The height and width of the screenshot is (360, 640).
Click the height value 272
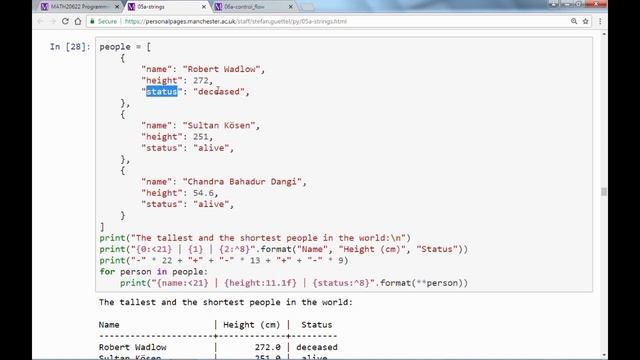[x=201, y=80]
